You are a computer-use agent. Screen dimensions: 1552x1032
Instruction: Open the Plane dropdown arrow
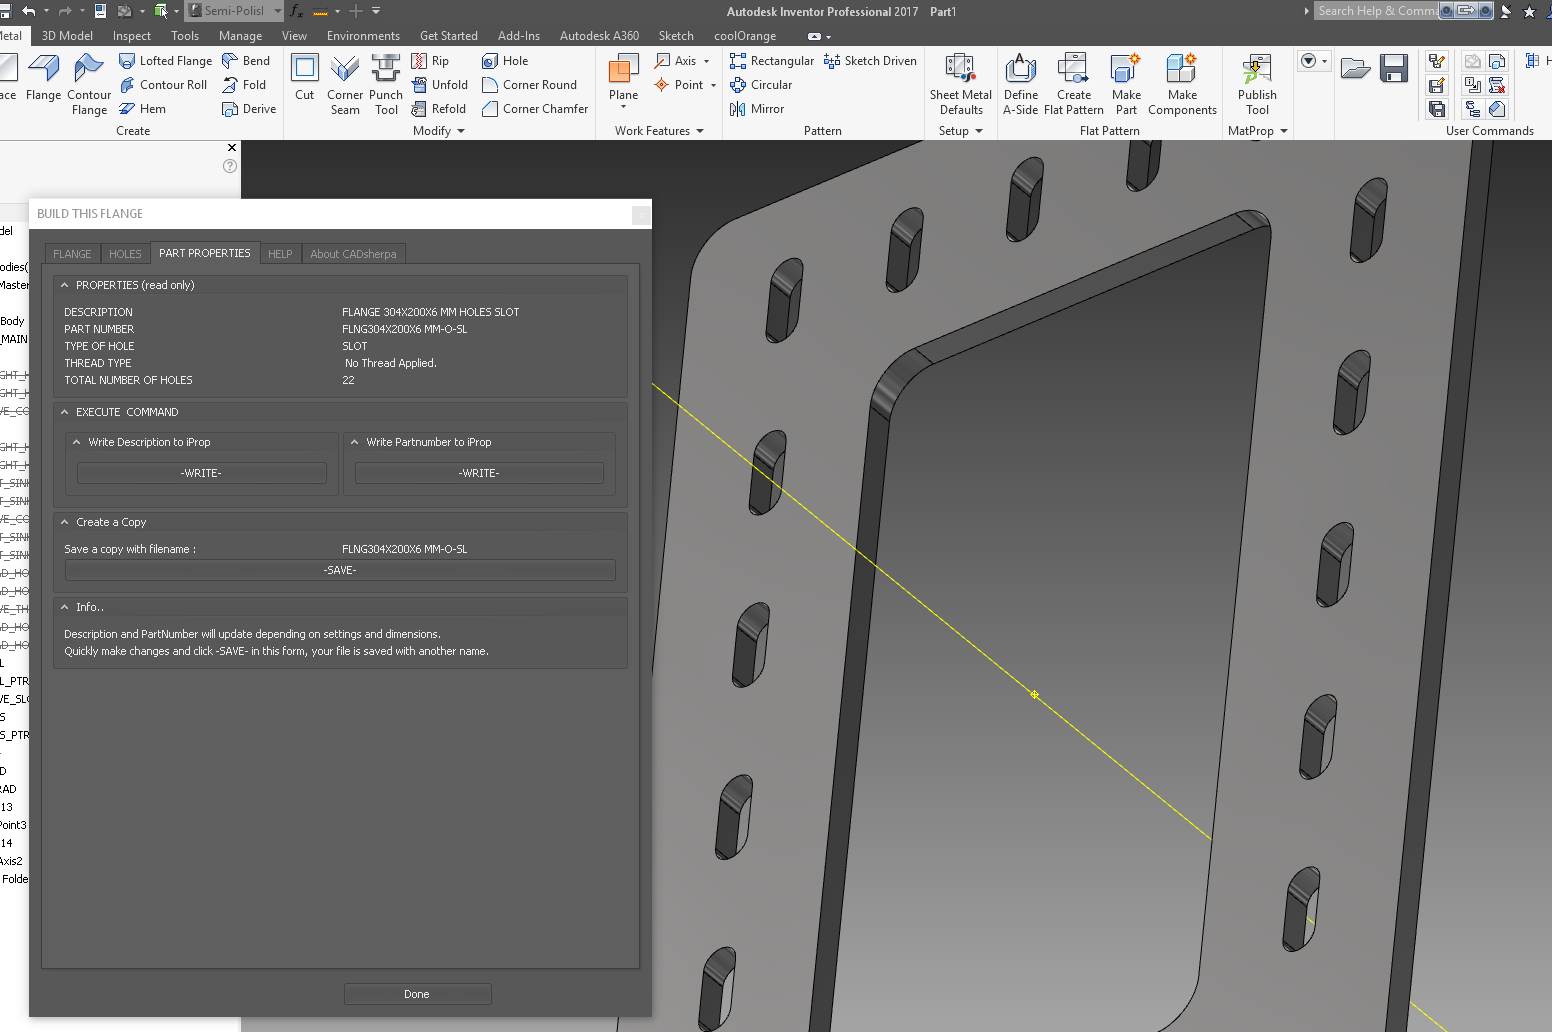(x=623, y=107)
